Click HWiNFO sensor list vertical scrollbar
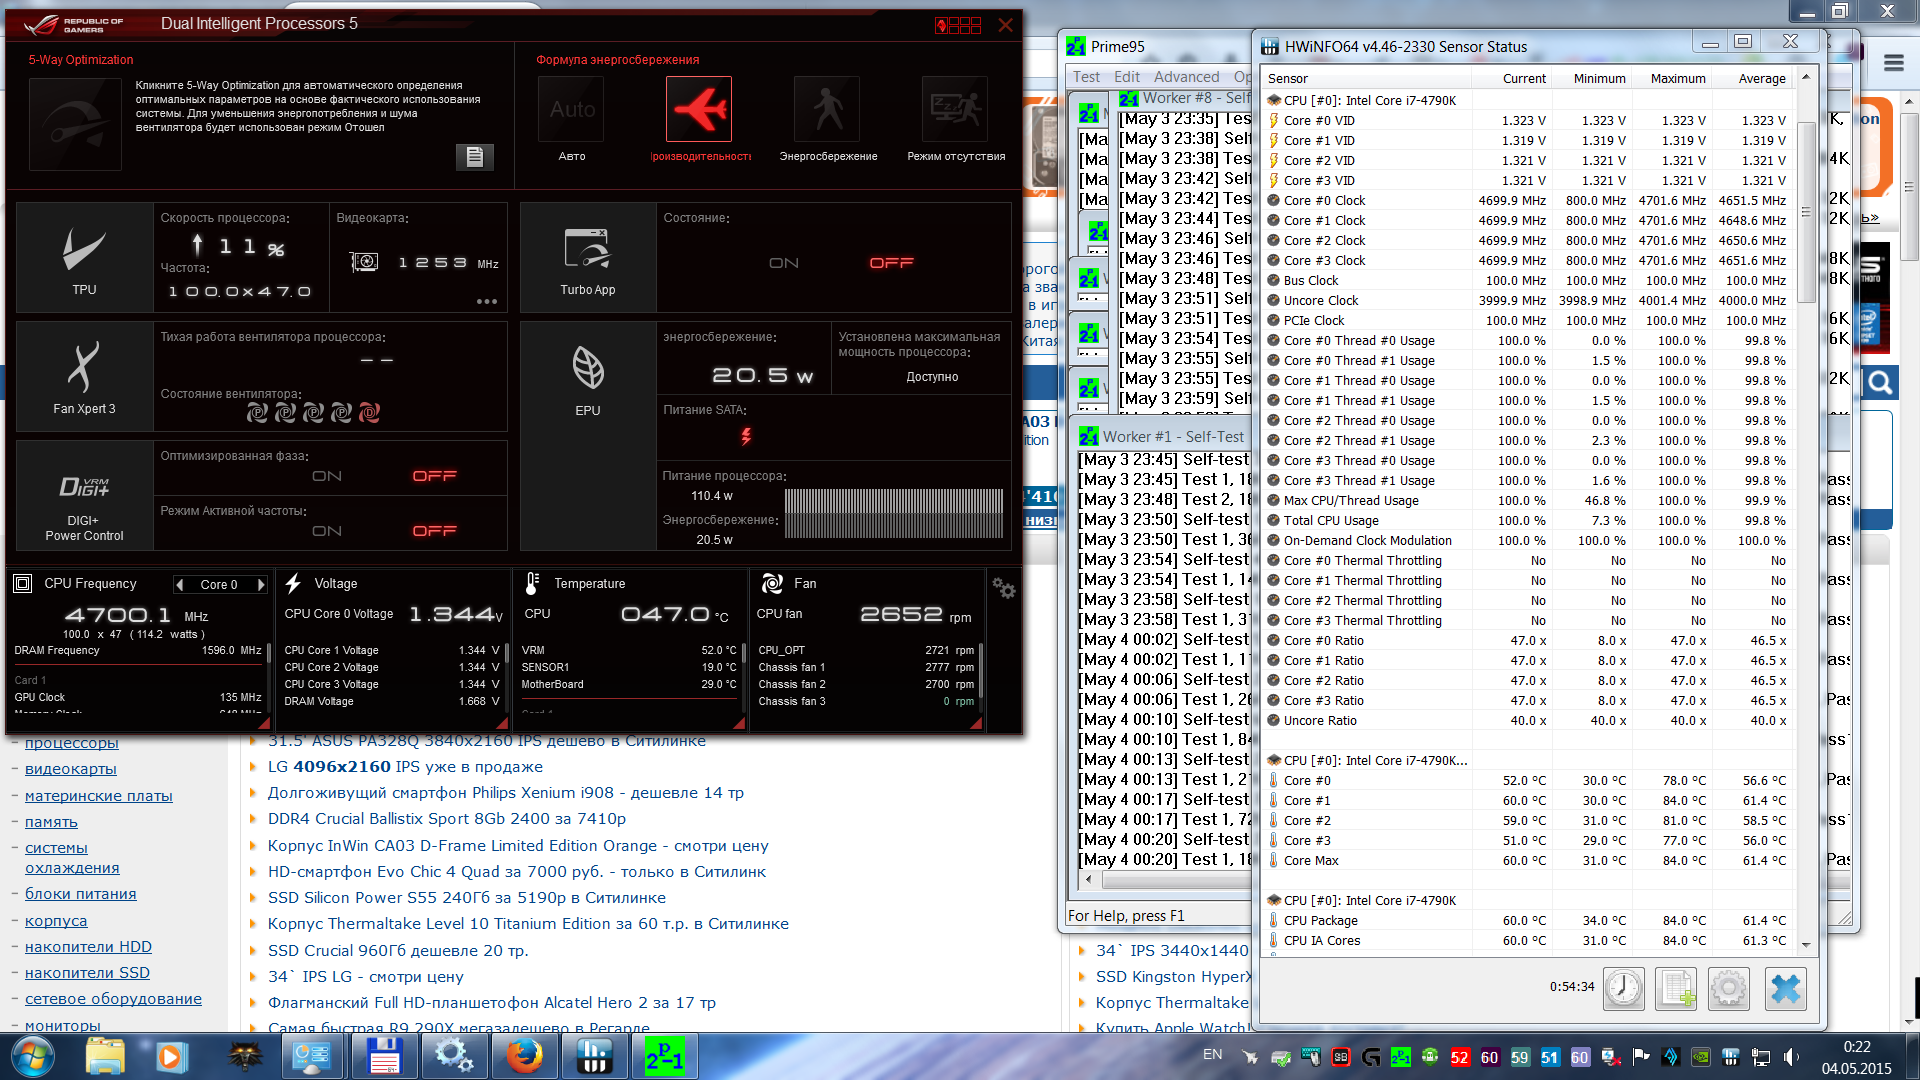This screenshot has height=1080, width=1920. point(1806,212)
